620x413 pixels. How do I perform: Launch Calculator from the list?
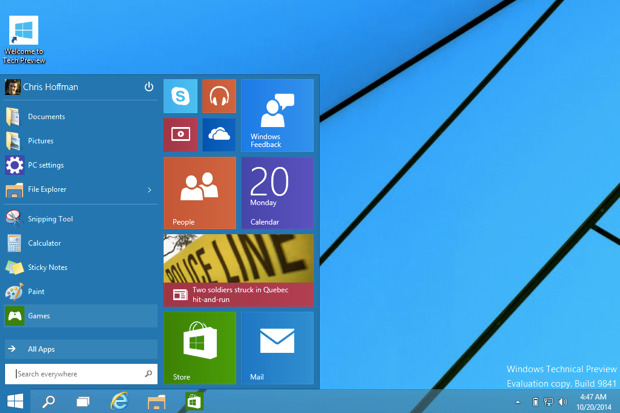(x=81, y=243)
